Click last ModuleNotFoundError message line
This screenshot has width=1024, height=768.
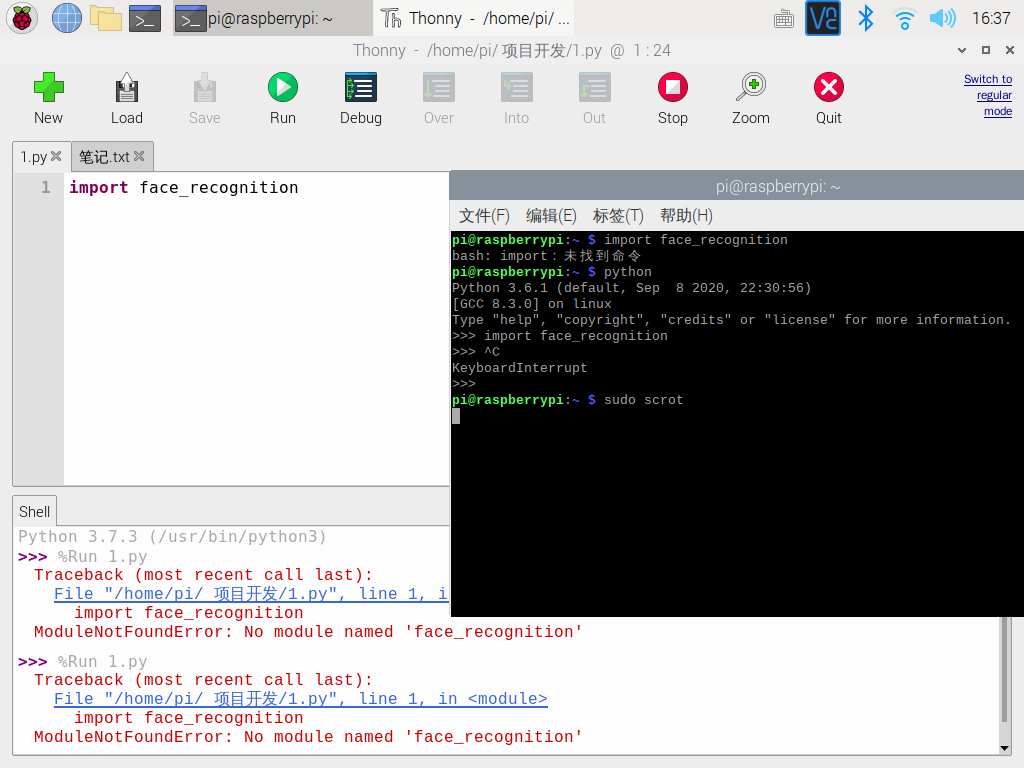coord(308,737)
